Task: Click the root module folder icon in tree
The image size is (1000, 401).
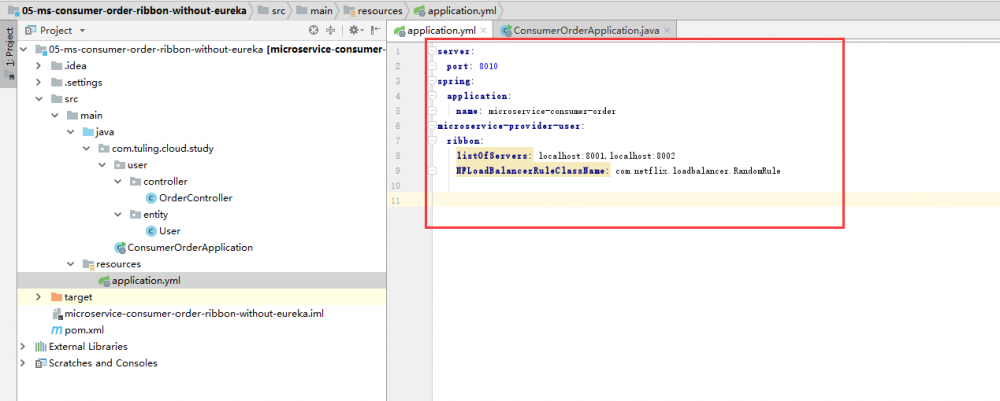Action: (41, 49)
